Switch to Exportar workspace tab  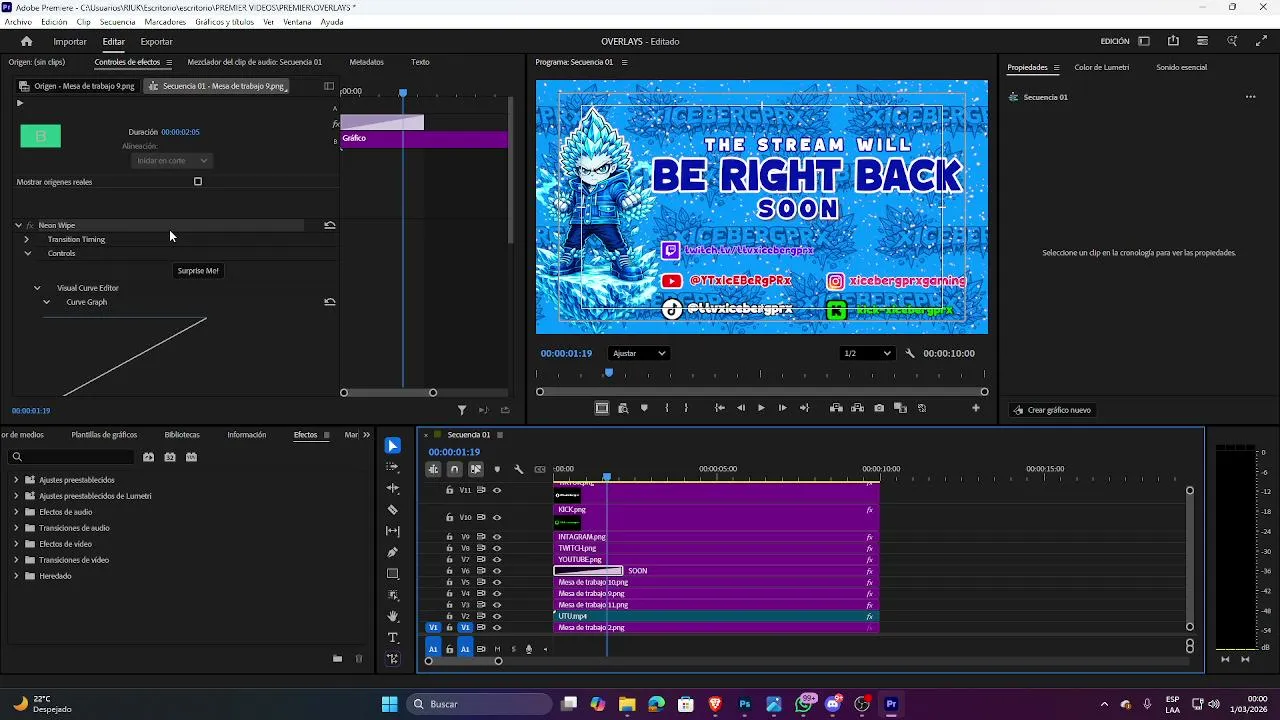(157, 41)
